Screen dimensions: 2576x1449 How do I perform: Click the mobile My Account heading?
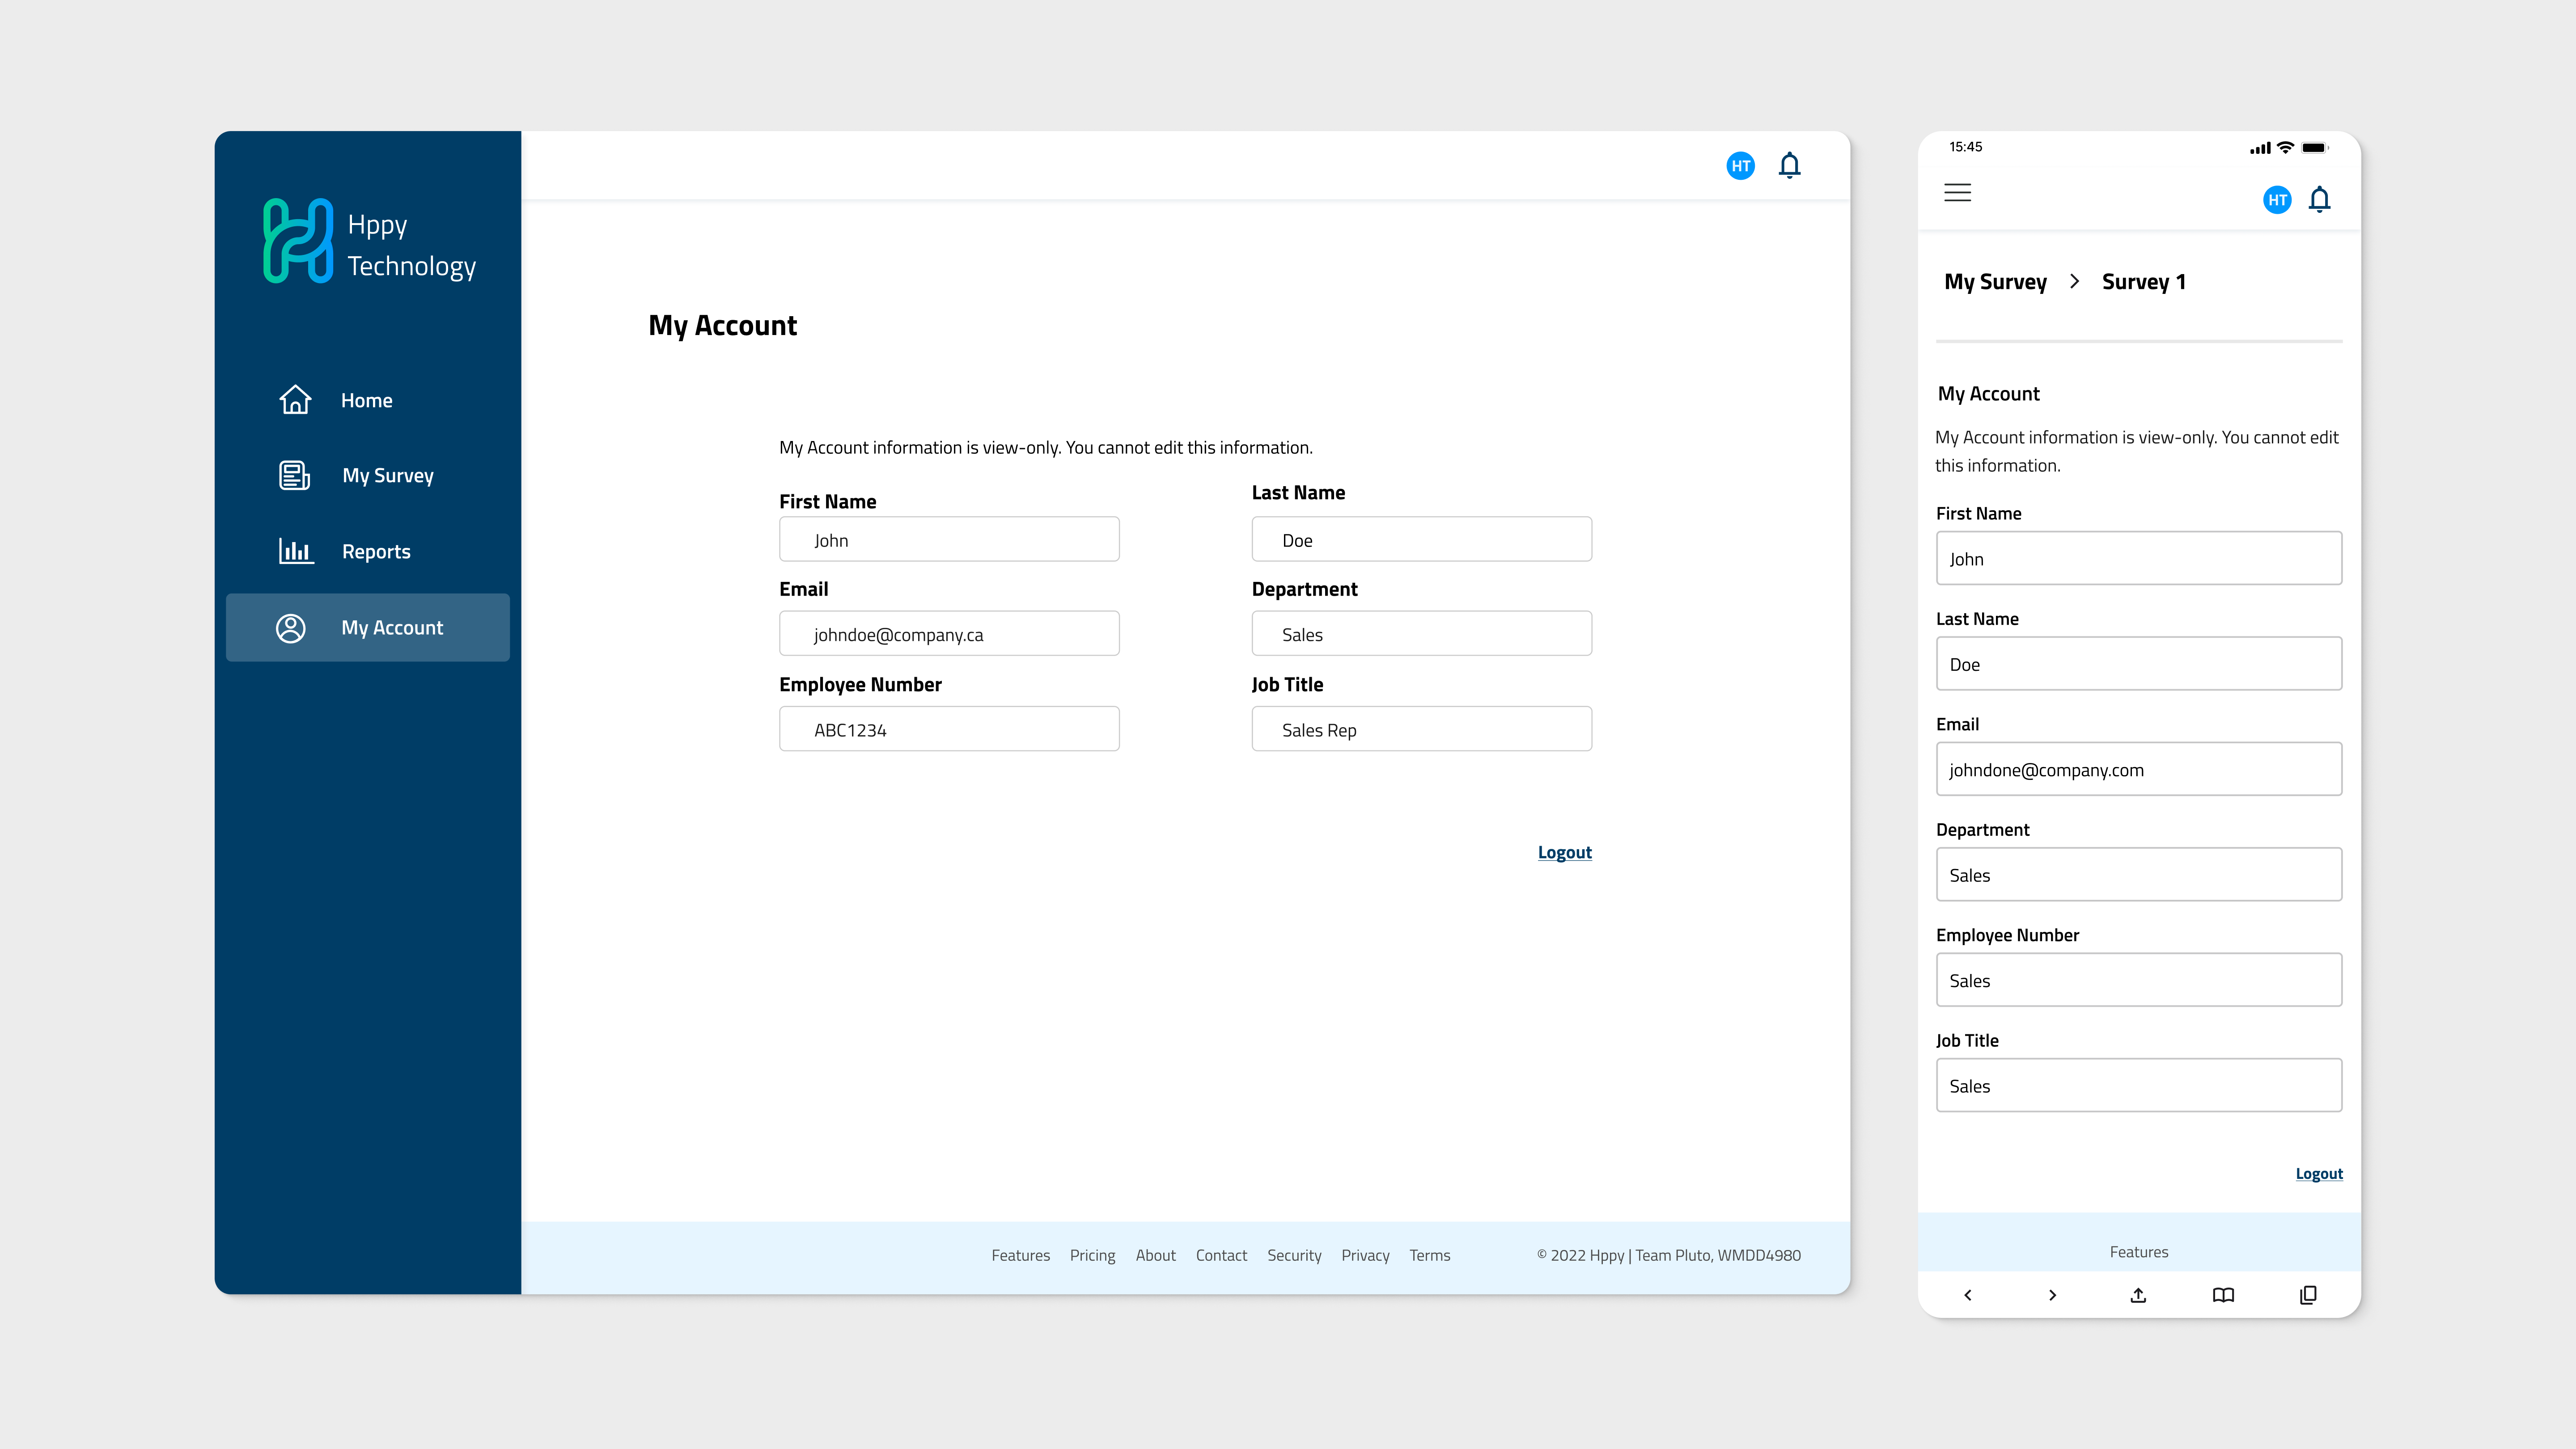[x=1988, y=394]
